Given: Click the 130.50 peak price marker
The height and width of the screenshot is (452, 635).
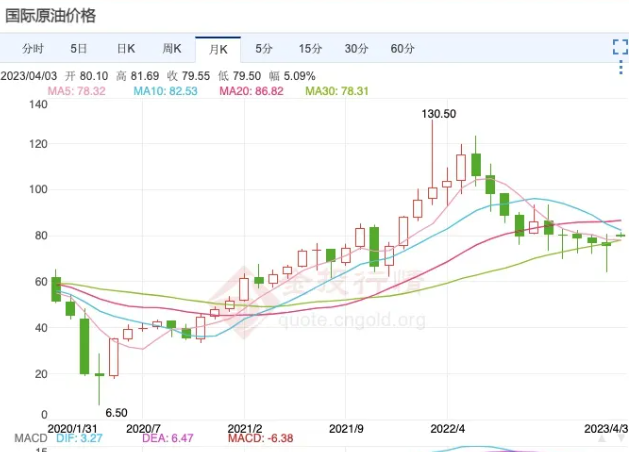Looking at the screenshot, I should coord(439,115).
